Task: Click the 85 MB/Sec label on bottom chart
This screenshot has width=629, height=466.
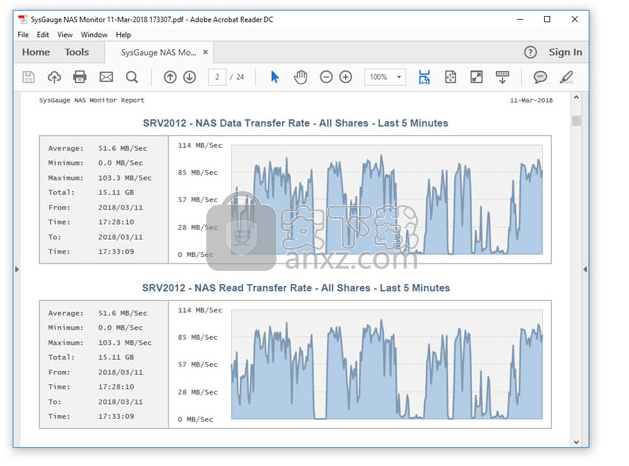Action: coord(198,337)
